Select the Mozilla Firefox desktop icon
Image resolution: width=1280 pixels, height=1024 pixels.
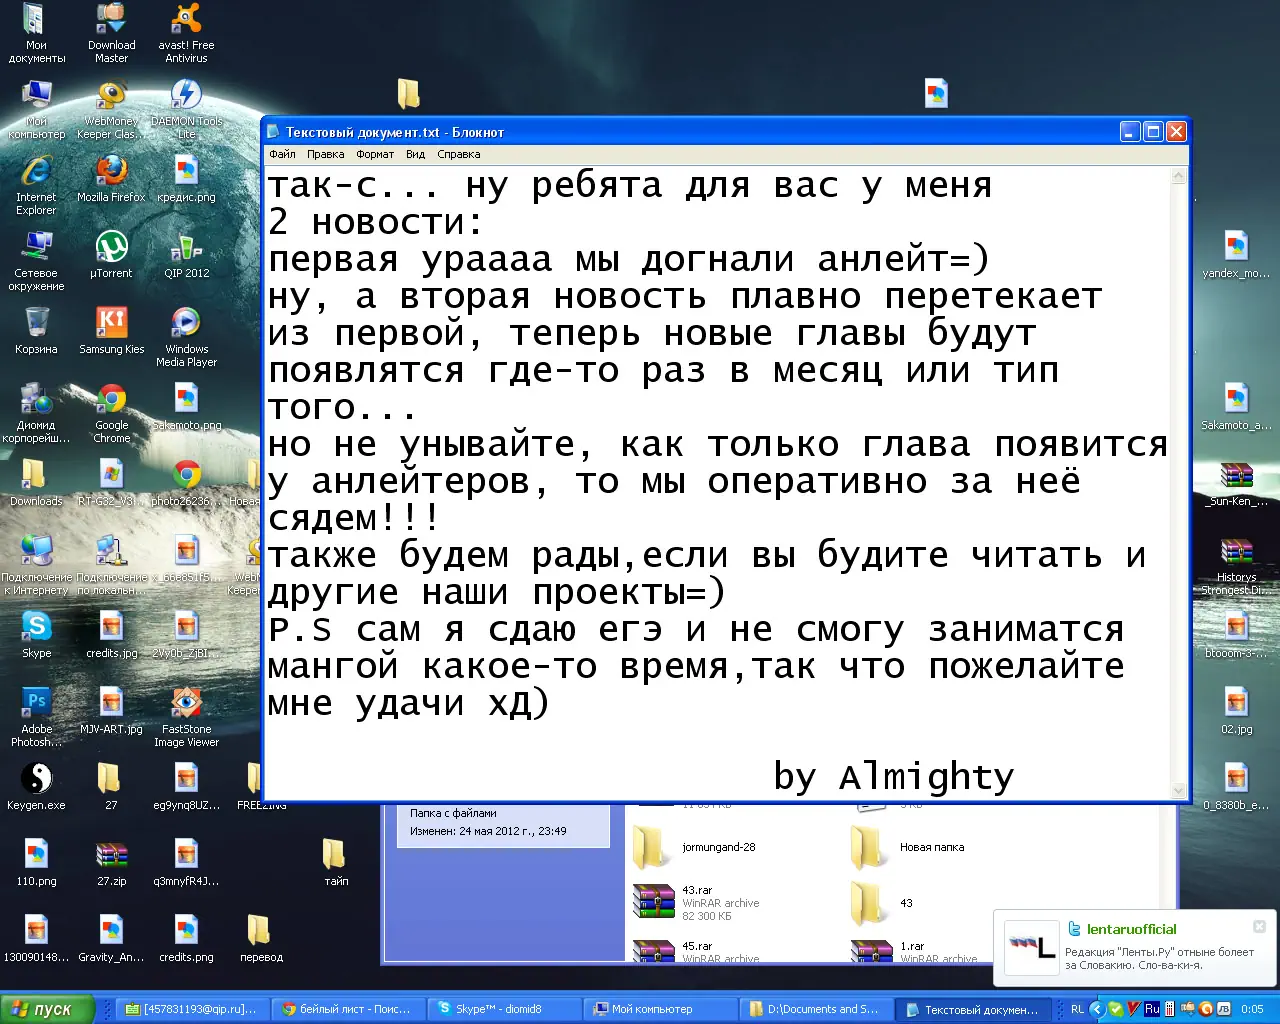[111, 171]
